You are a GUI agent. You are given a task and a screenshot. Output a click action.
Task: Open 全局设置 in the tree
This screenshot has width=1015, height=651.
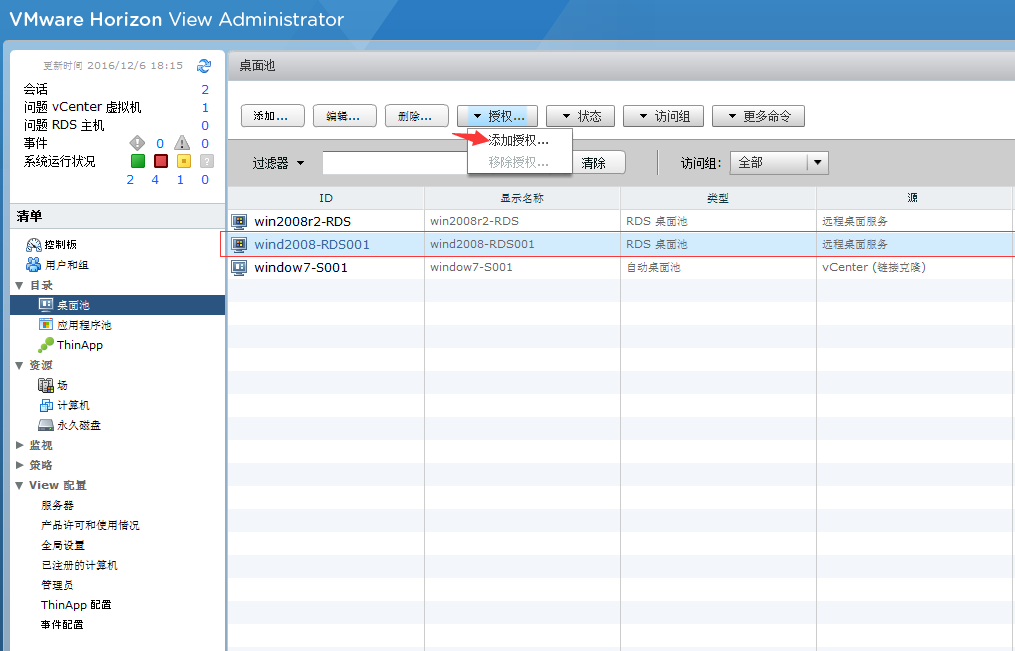63,546
